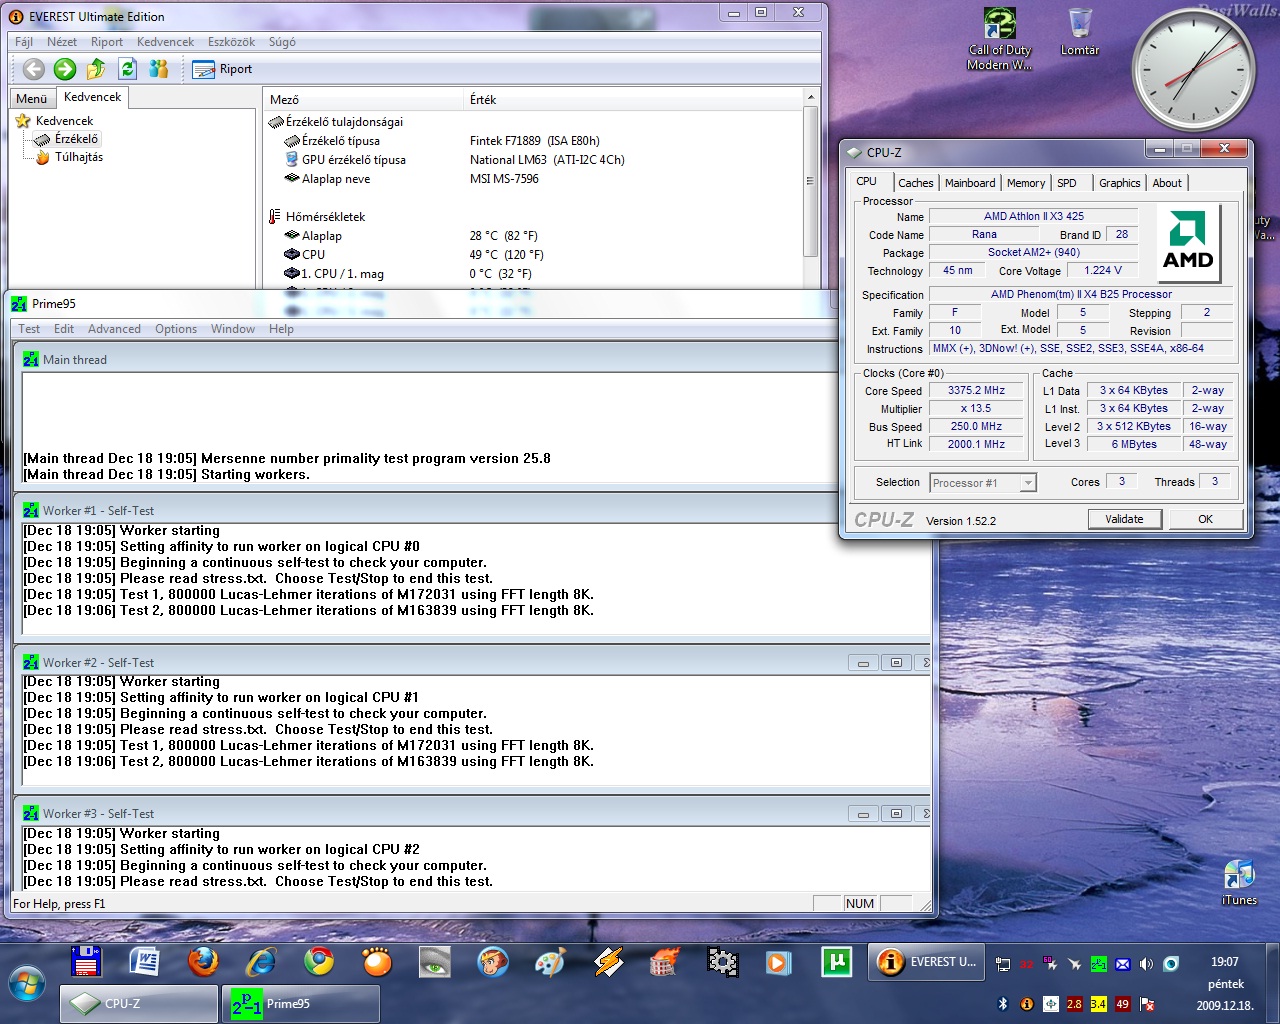Select the Túlhajtás tree item

click(69, 157)
